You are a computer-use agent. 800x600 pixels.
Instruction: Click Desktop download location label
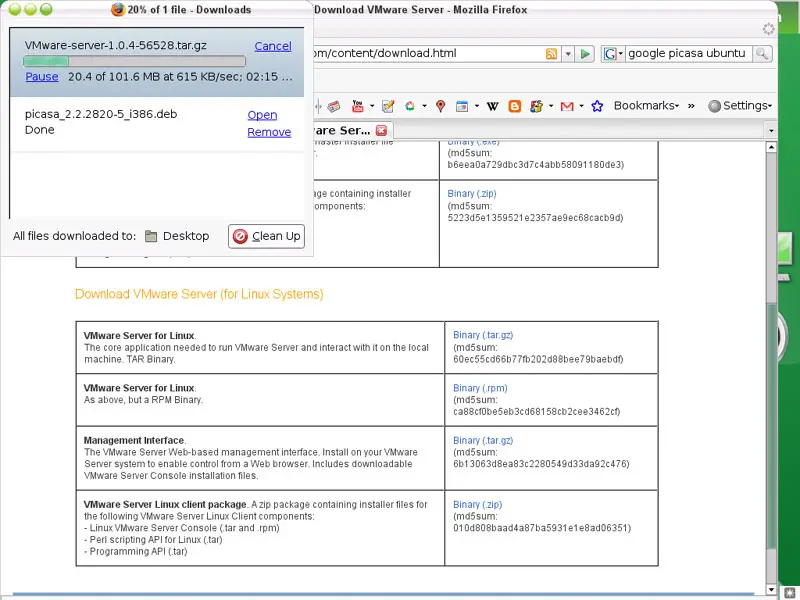coord(186,236)
